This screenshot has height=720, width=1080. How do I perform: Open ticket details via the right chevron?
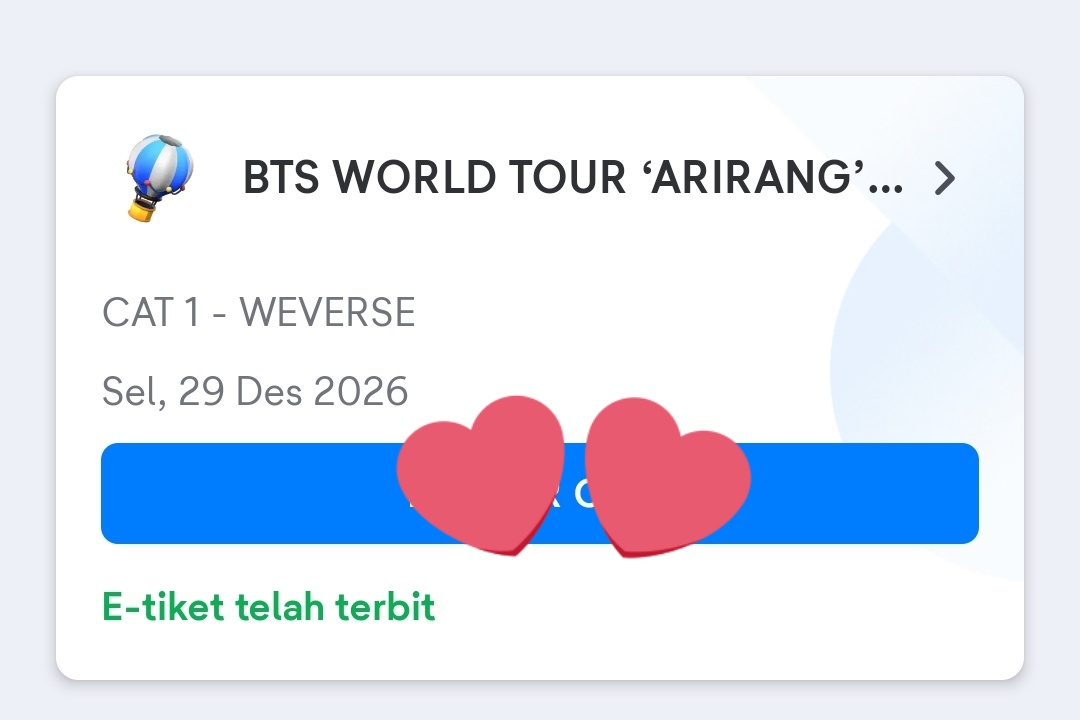click(945, 178)
